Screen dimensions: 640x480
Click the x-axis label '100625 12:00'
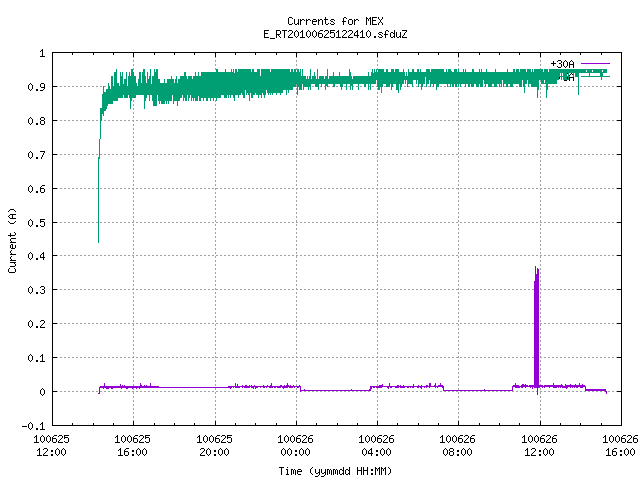pyautogui.click(x=51, y=446)
